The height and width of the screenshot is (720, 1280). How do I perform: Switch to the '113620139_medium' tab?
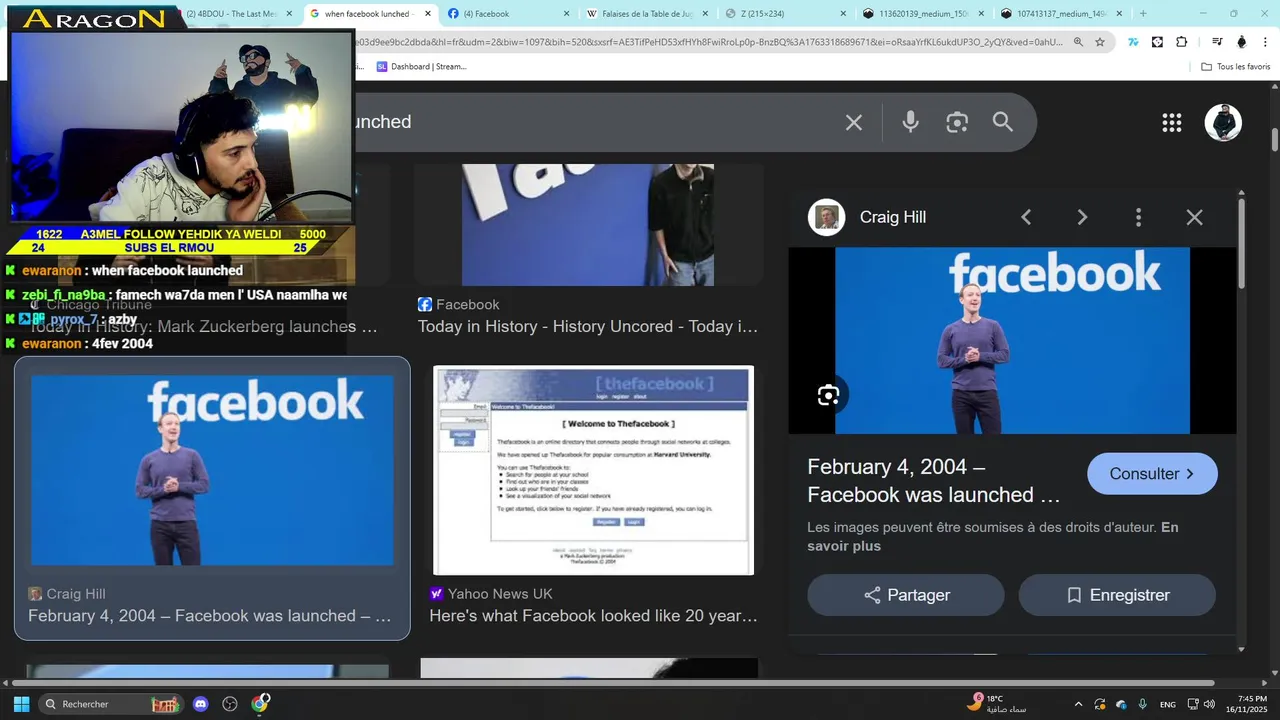pos(923,14)
